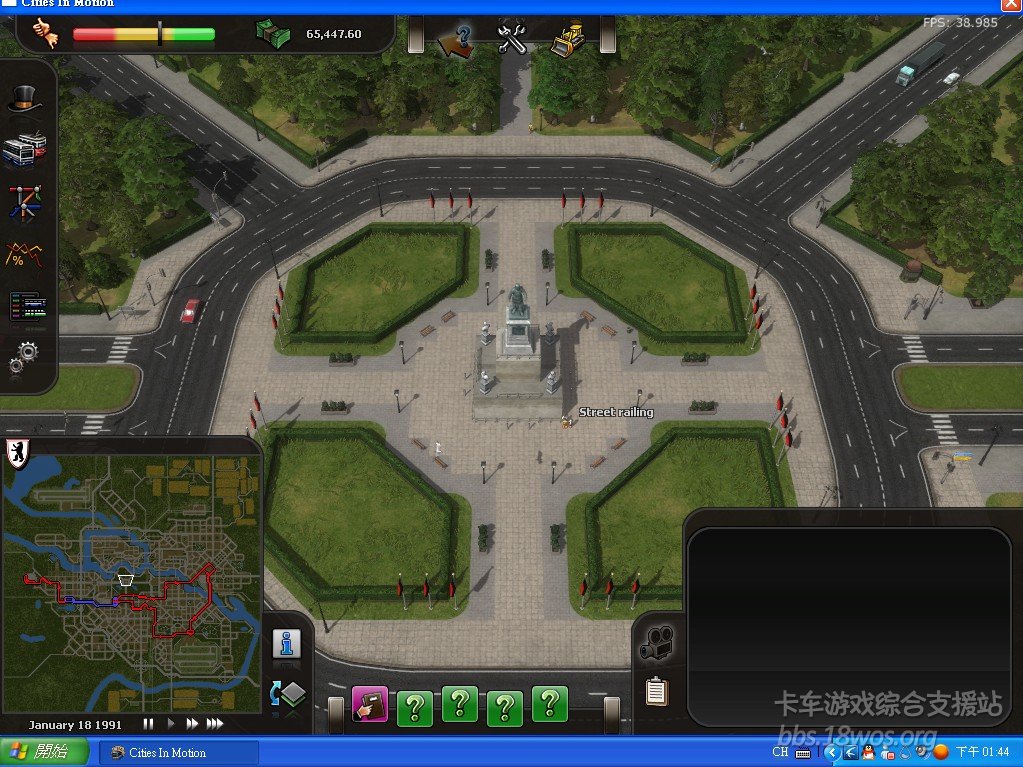The width and height of the screenshot is (1023, 767).
Task: Set game speed to normal play
Action: (171, 723)
